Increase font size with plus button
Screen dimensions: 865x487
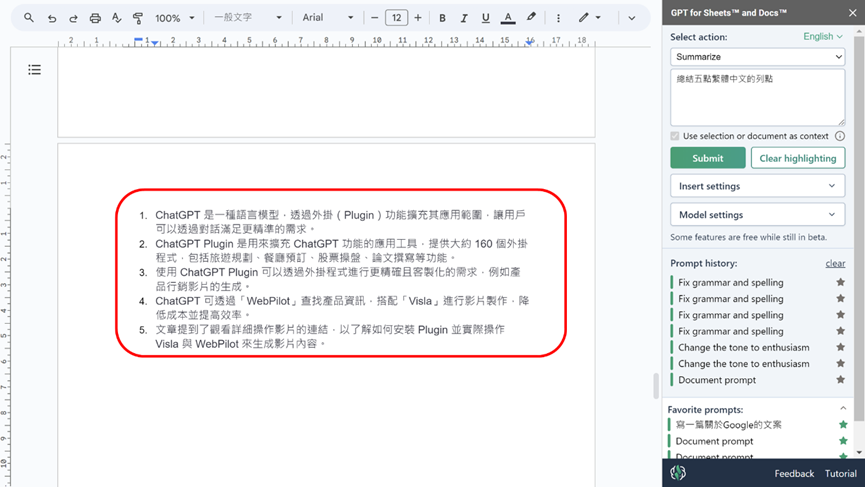418,18
